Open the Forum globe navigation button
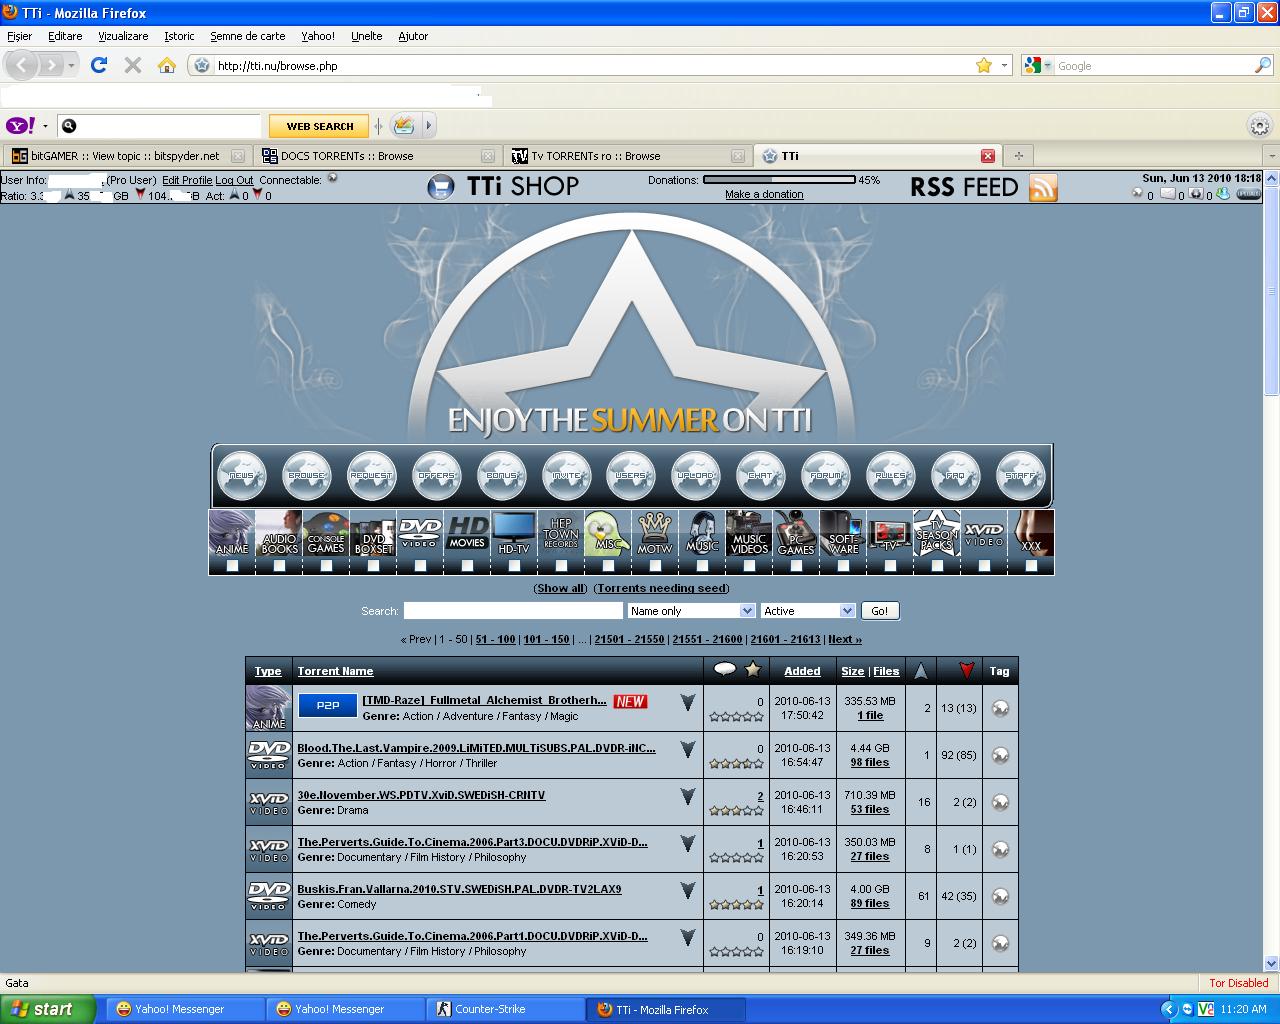 click(x=825, y=476)
